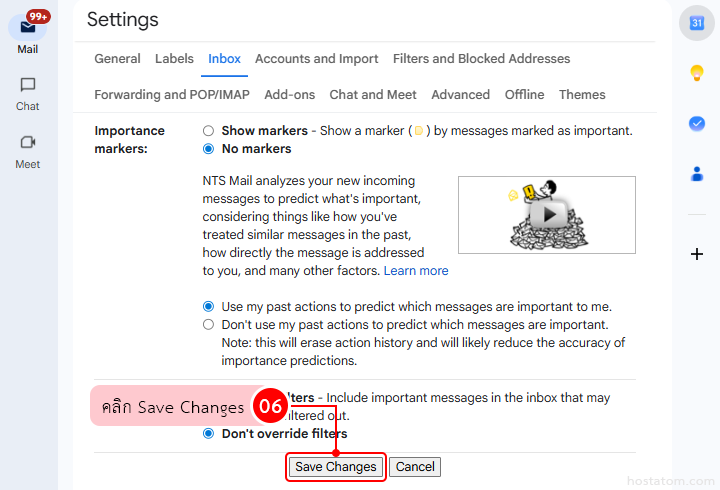Image resolution: width=720 pixels, height=490 pixels.
Task: Choose Don't use my past actions option
Action: 208,325
